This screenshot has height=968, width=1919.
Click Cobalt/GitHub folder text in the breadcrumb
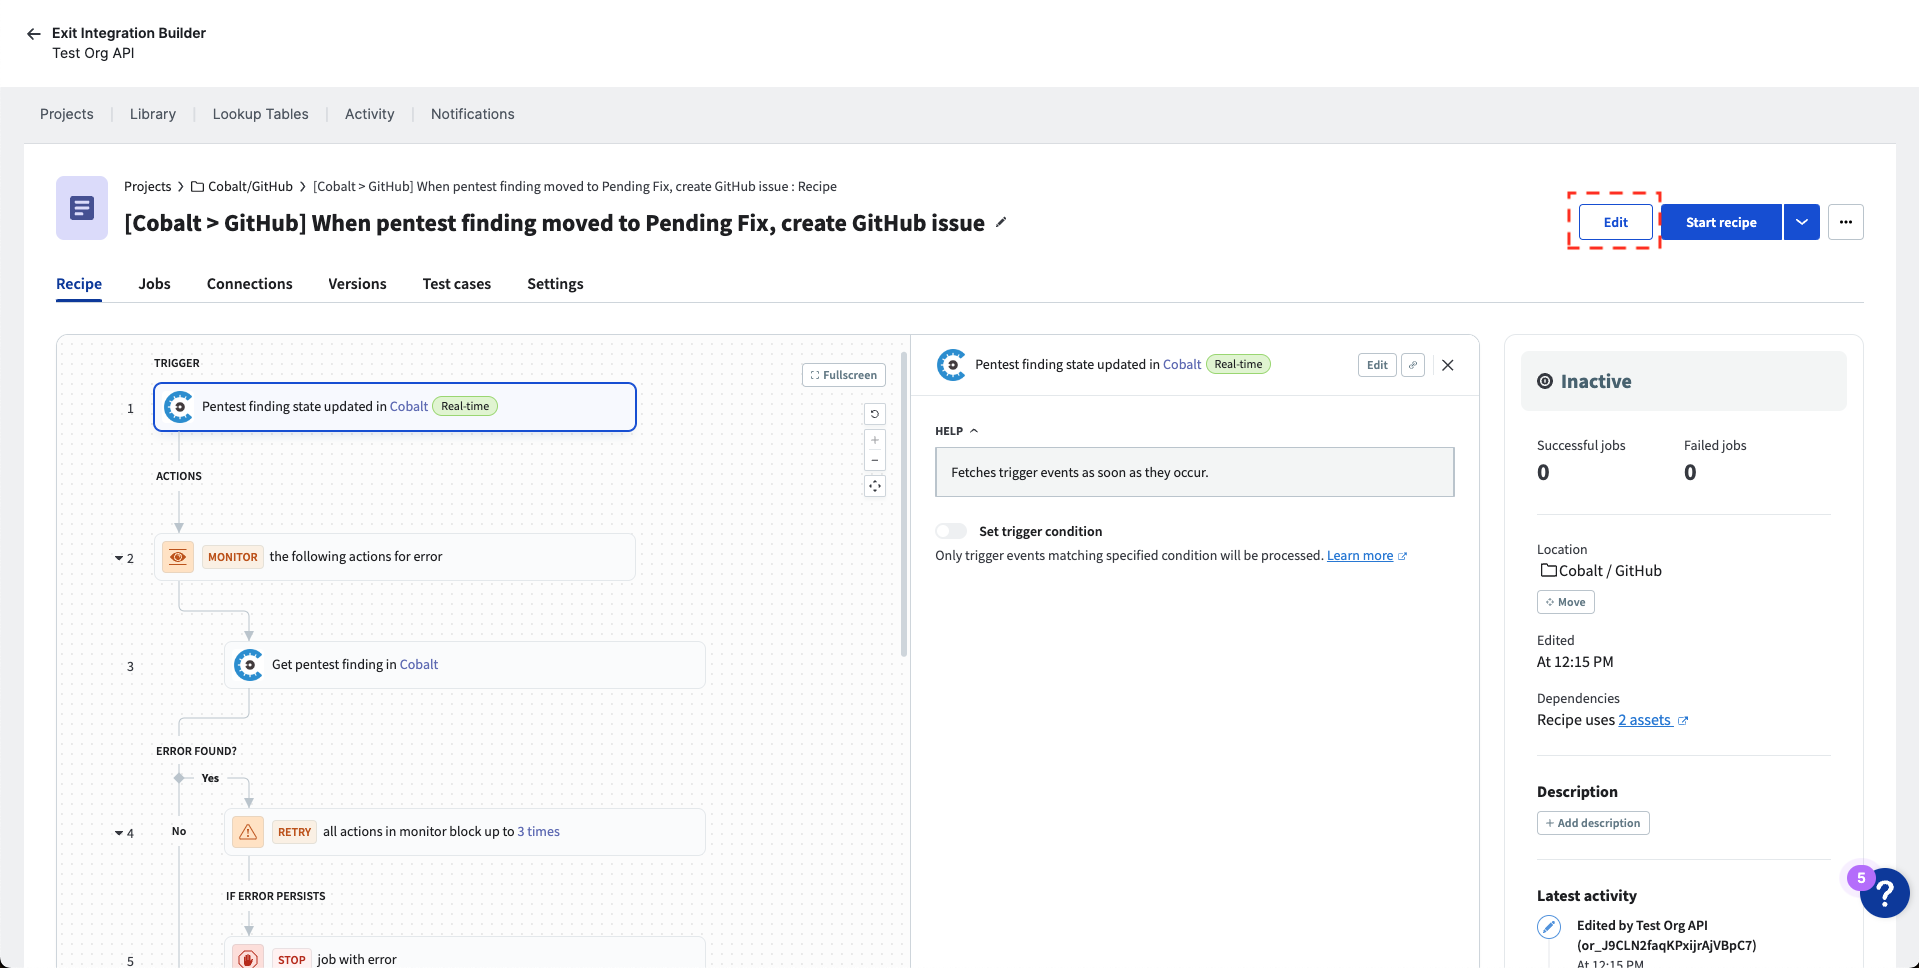(x=250, y=187)
